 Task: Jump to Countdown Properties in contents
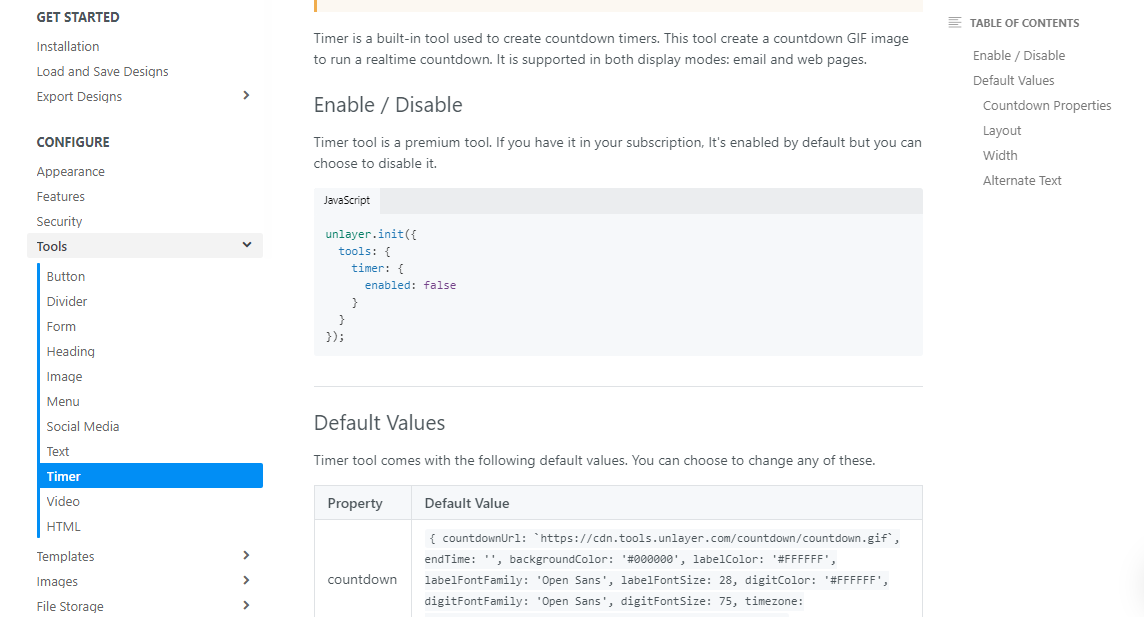(1047, 106)
